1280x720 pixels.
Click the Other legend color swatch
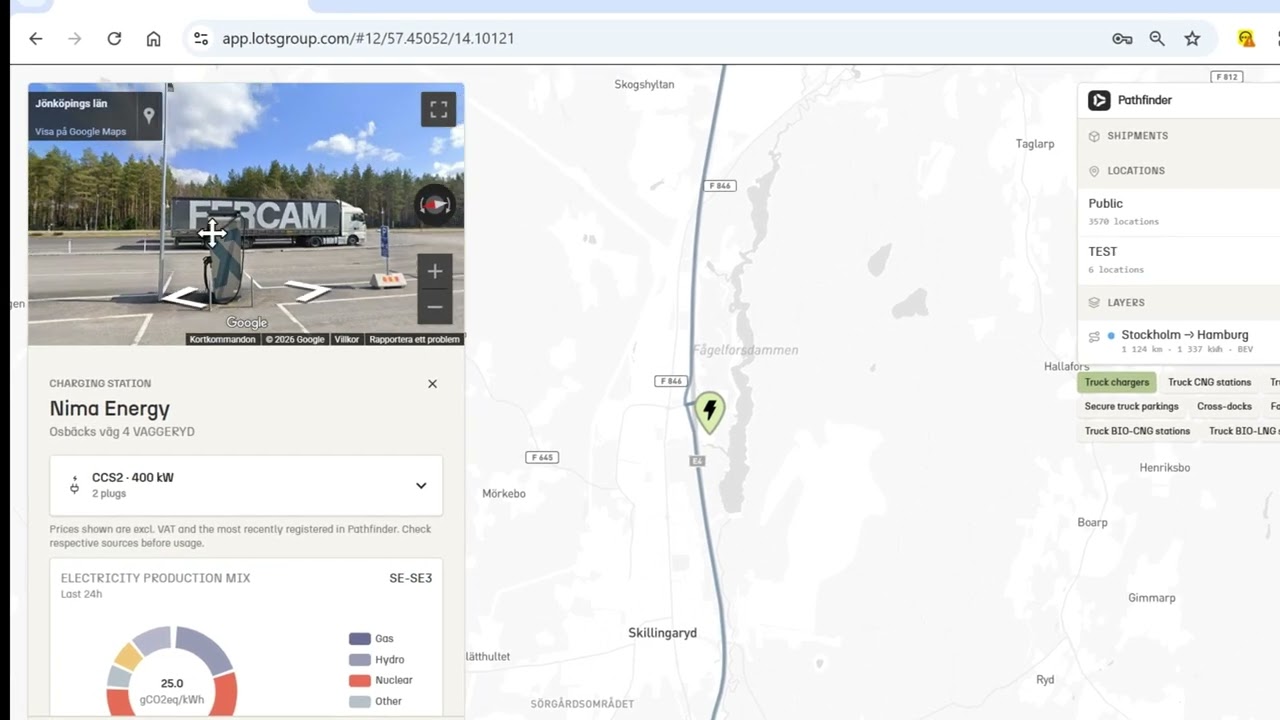pyautogui.click(x=360, y=702)
